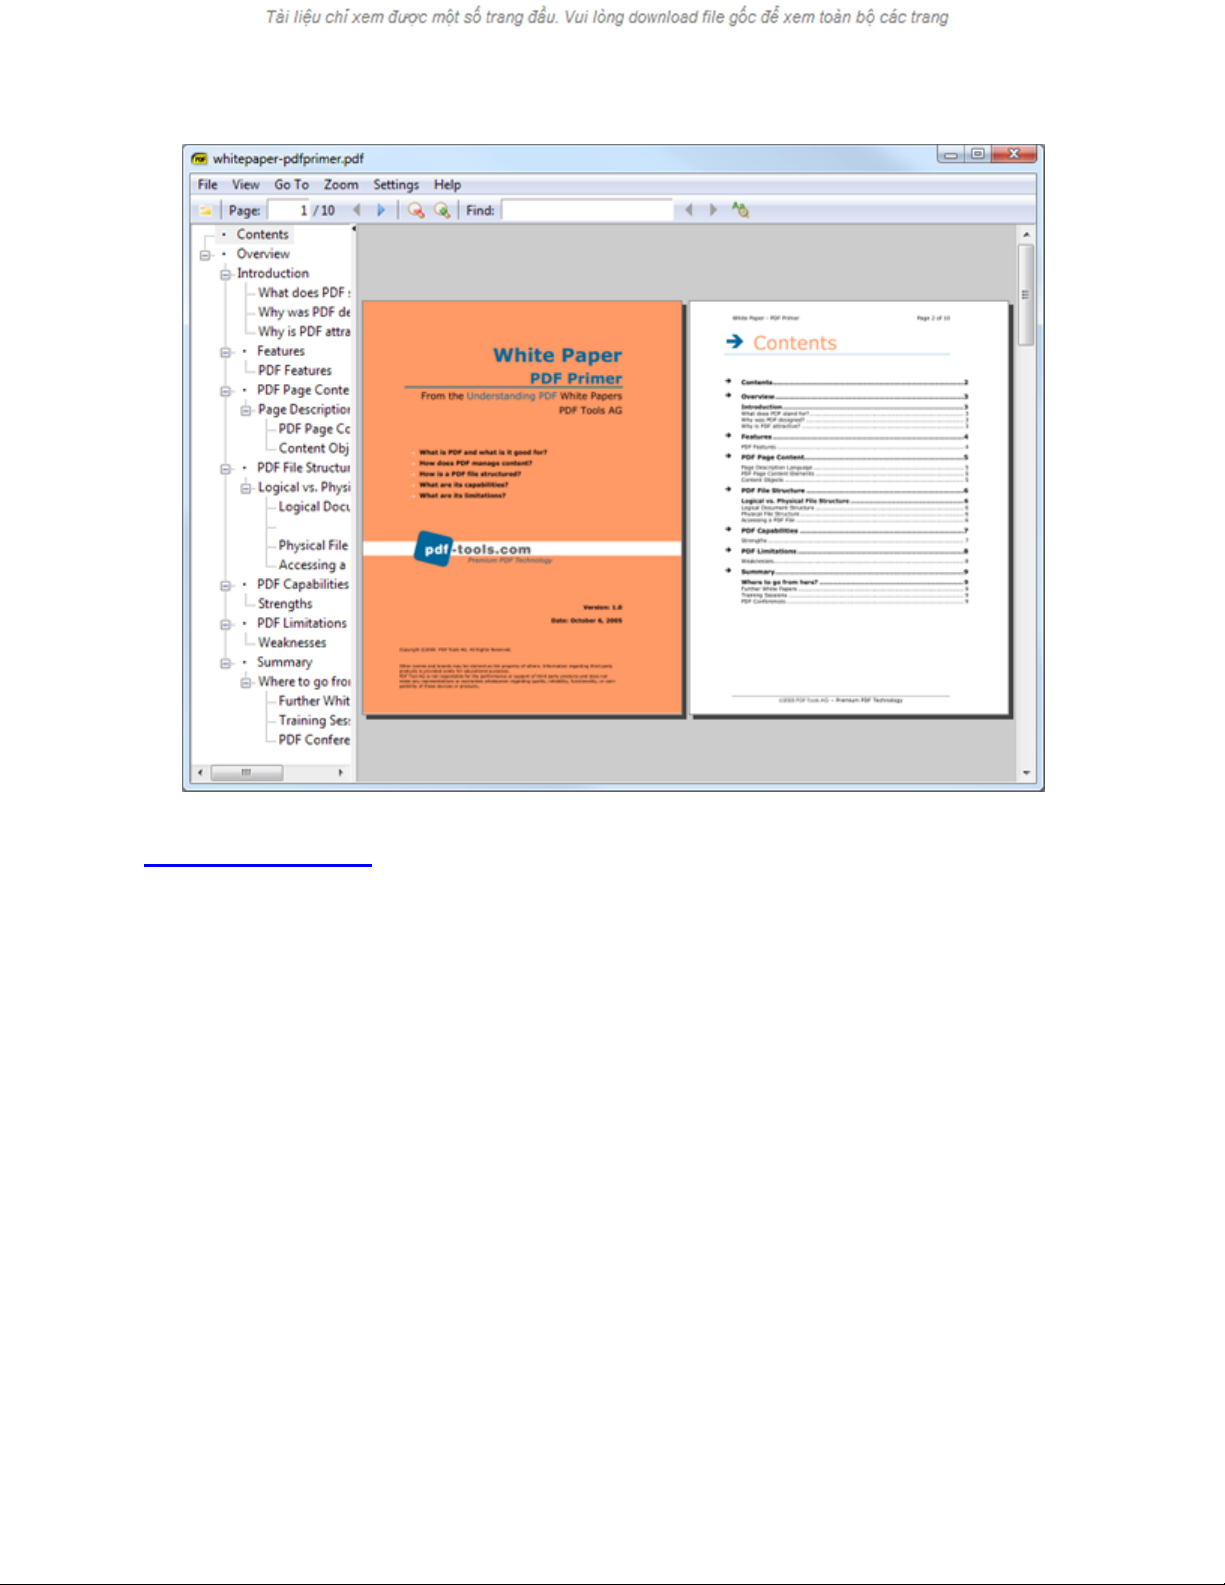Select PDF Features outline entry
This screenshot has height=1585, width=1225.
294,370
